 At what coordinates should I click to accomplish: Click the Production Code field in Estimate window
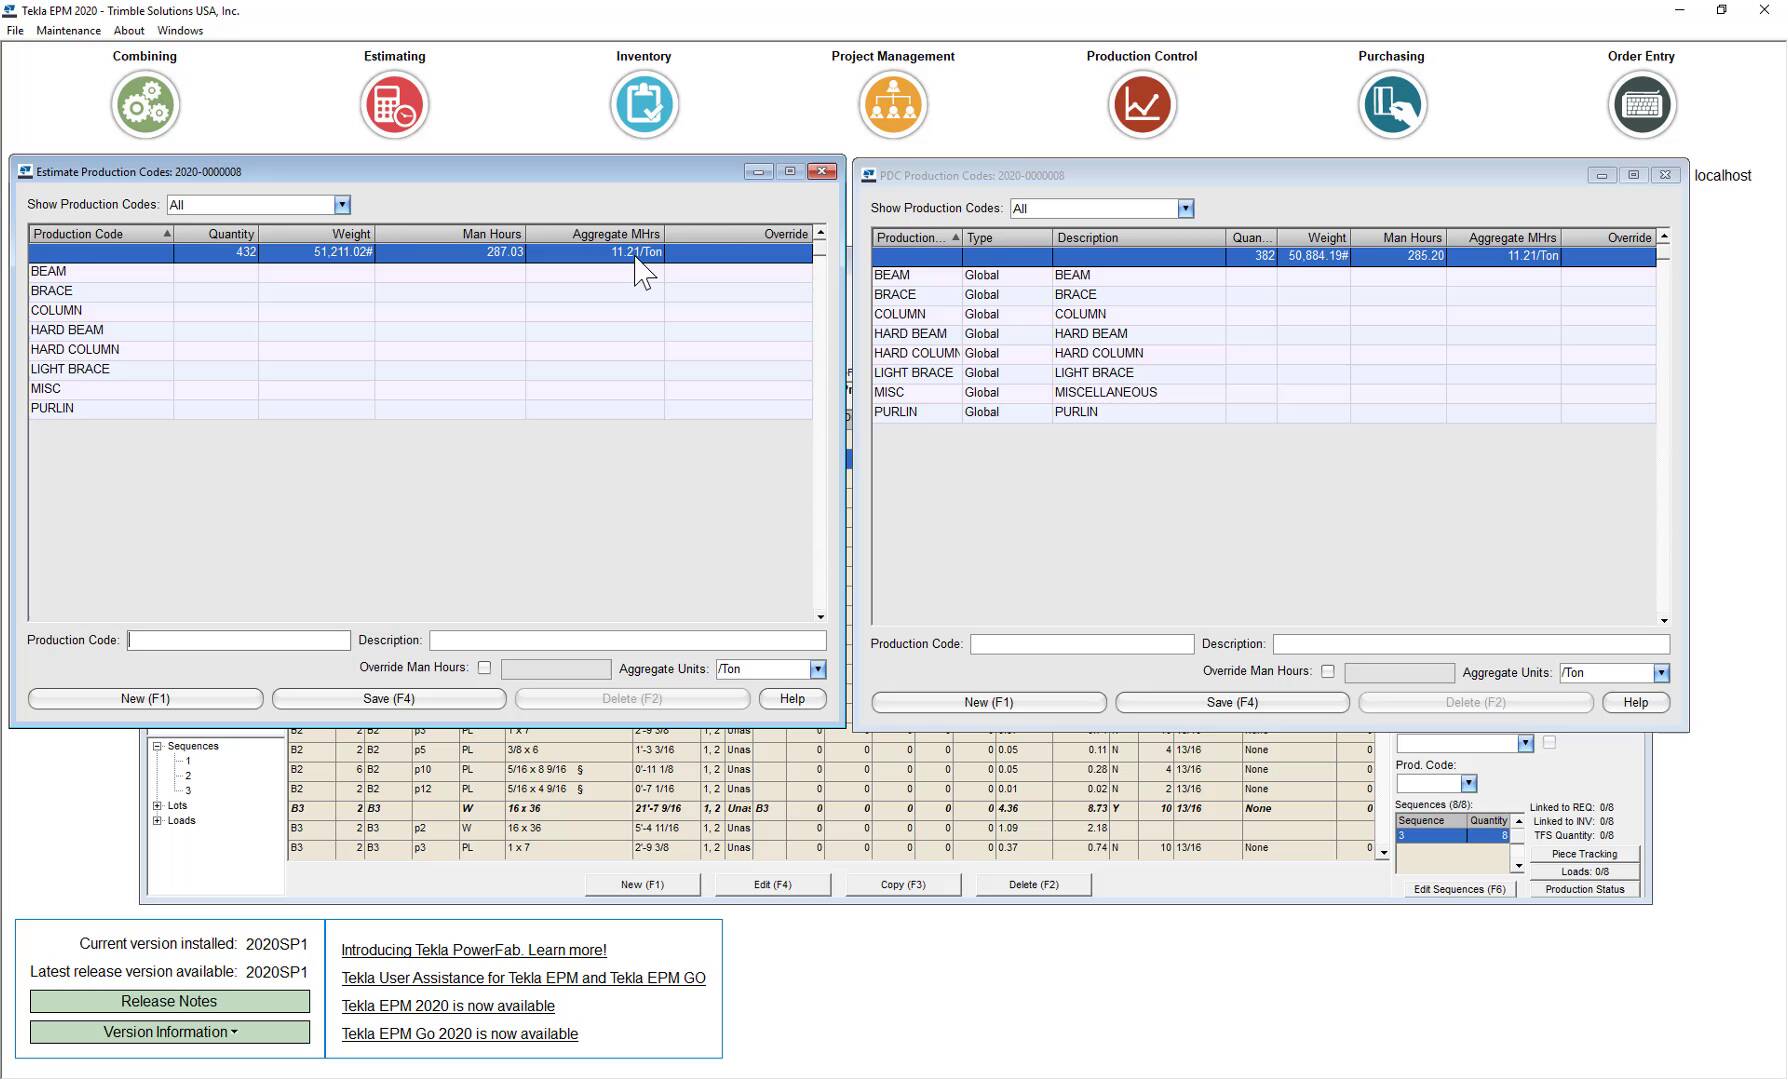[x=239, y=640]
